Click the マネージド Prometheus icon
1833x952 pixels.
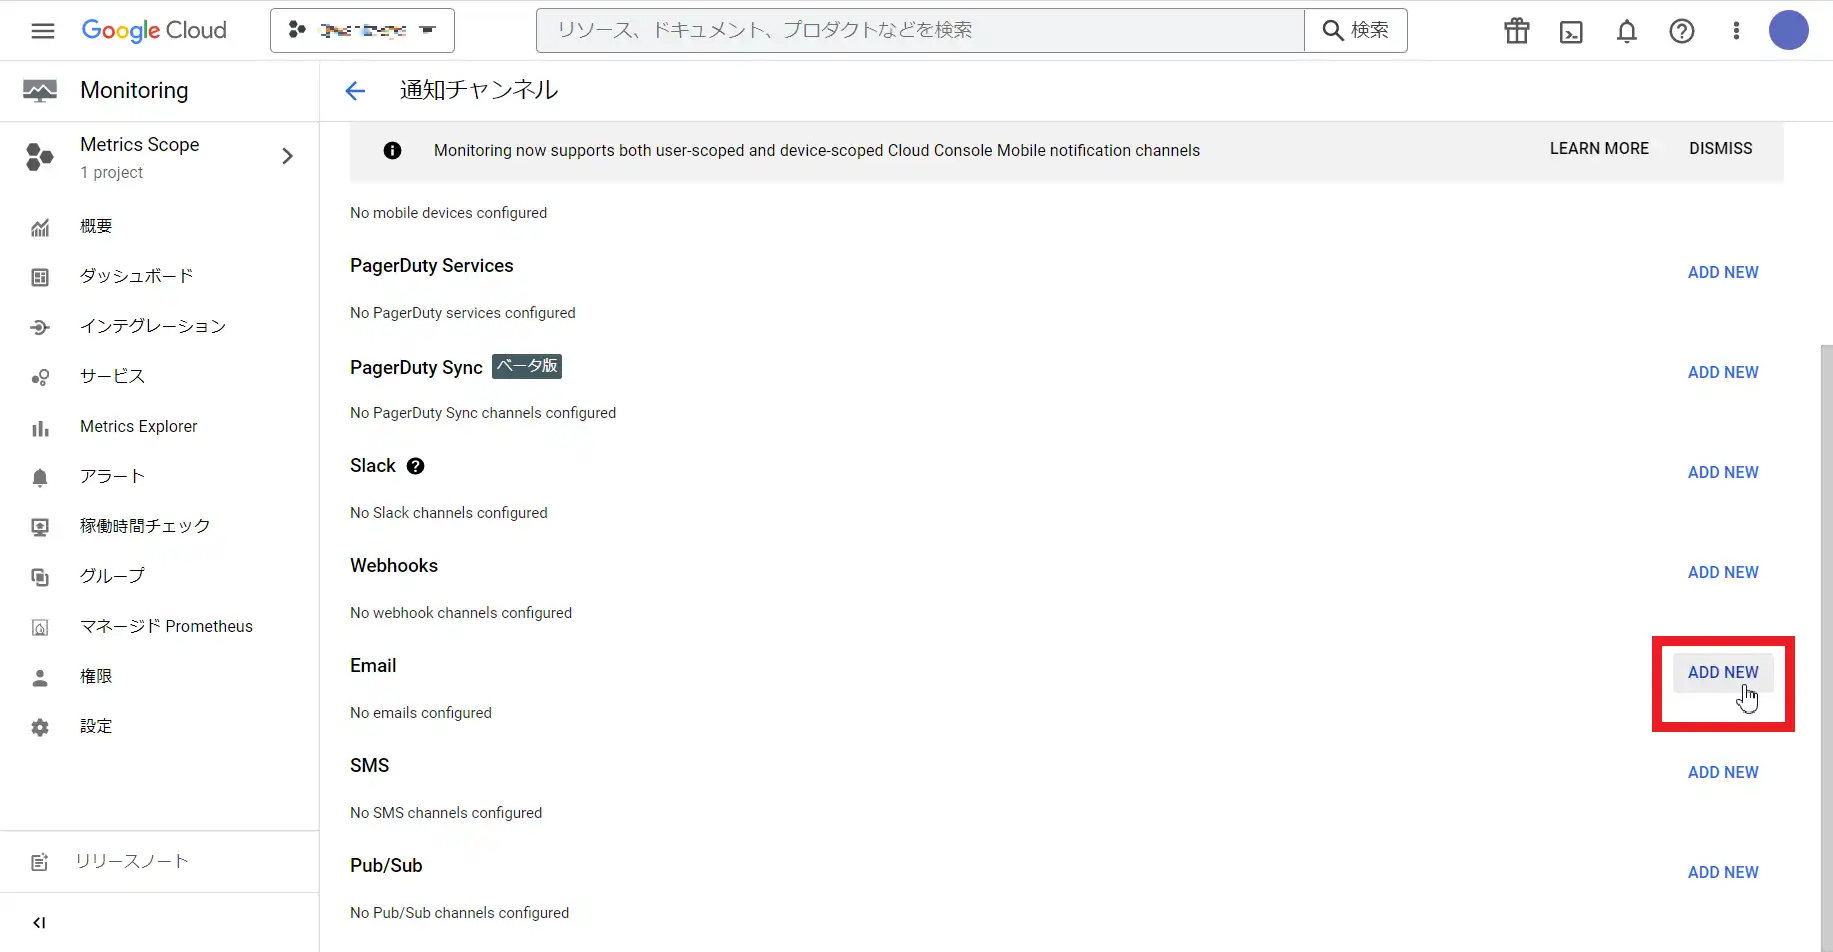(40, 628)
